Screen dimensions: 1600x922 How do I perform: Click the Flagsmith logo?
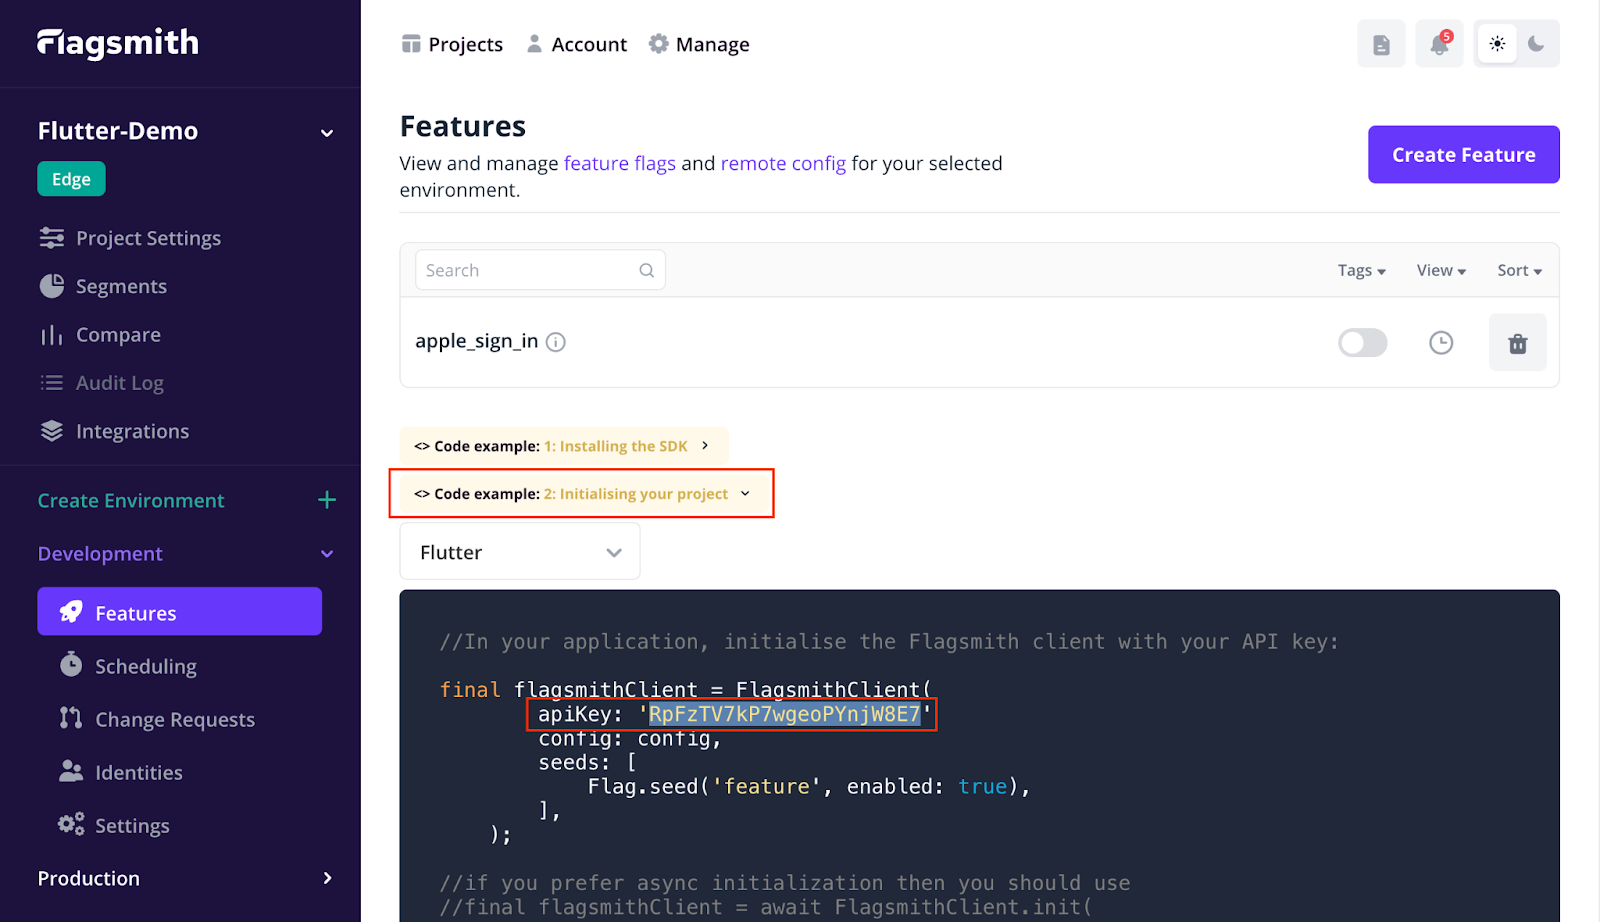[118, 43]
